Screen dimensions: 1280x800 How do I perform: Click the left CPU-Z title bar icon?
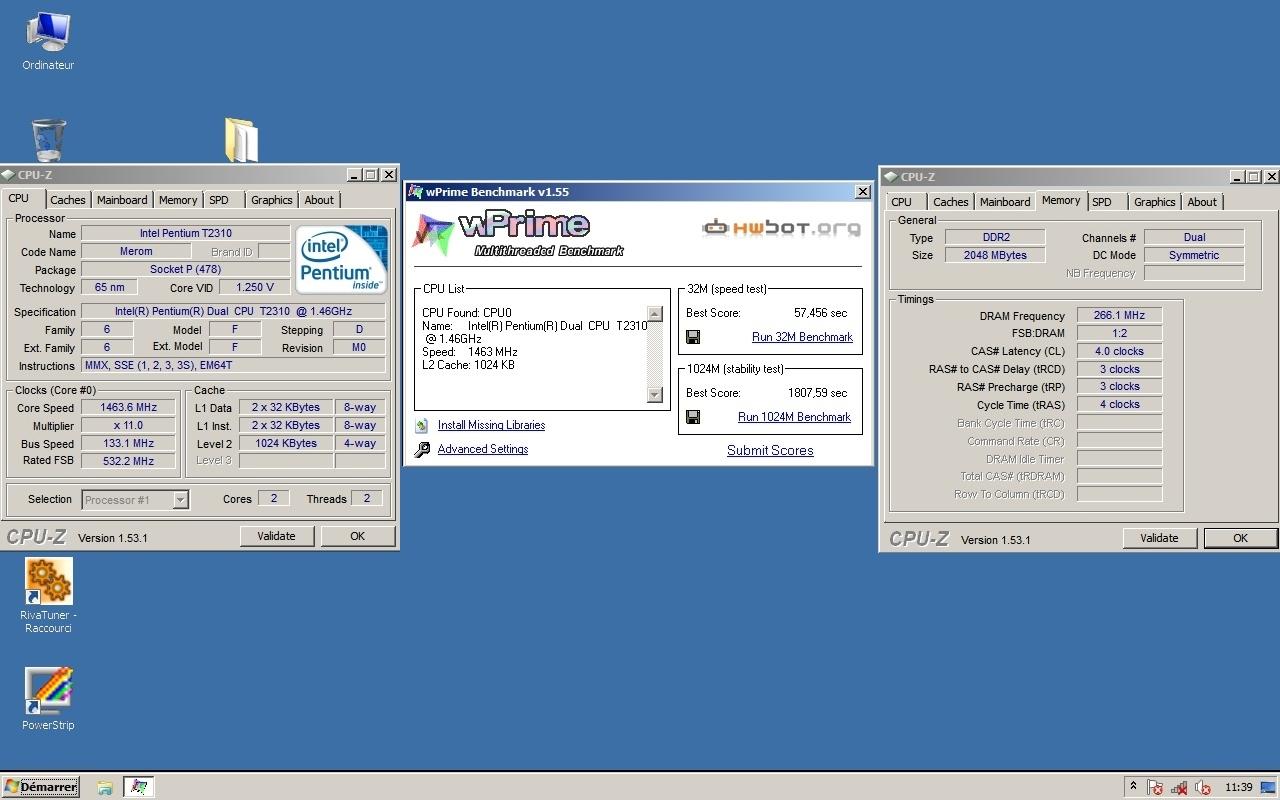coord(9,175)
